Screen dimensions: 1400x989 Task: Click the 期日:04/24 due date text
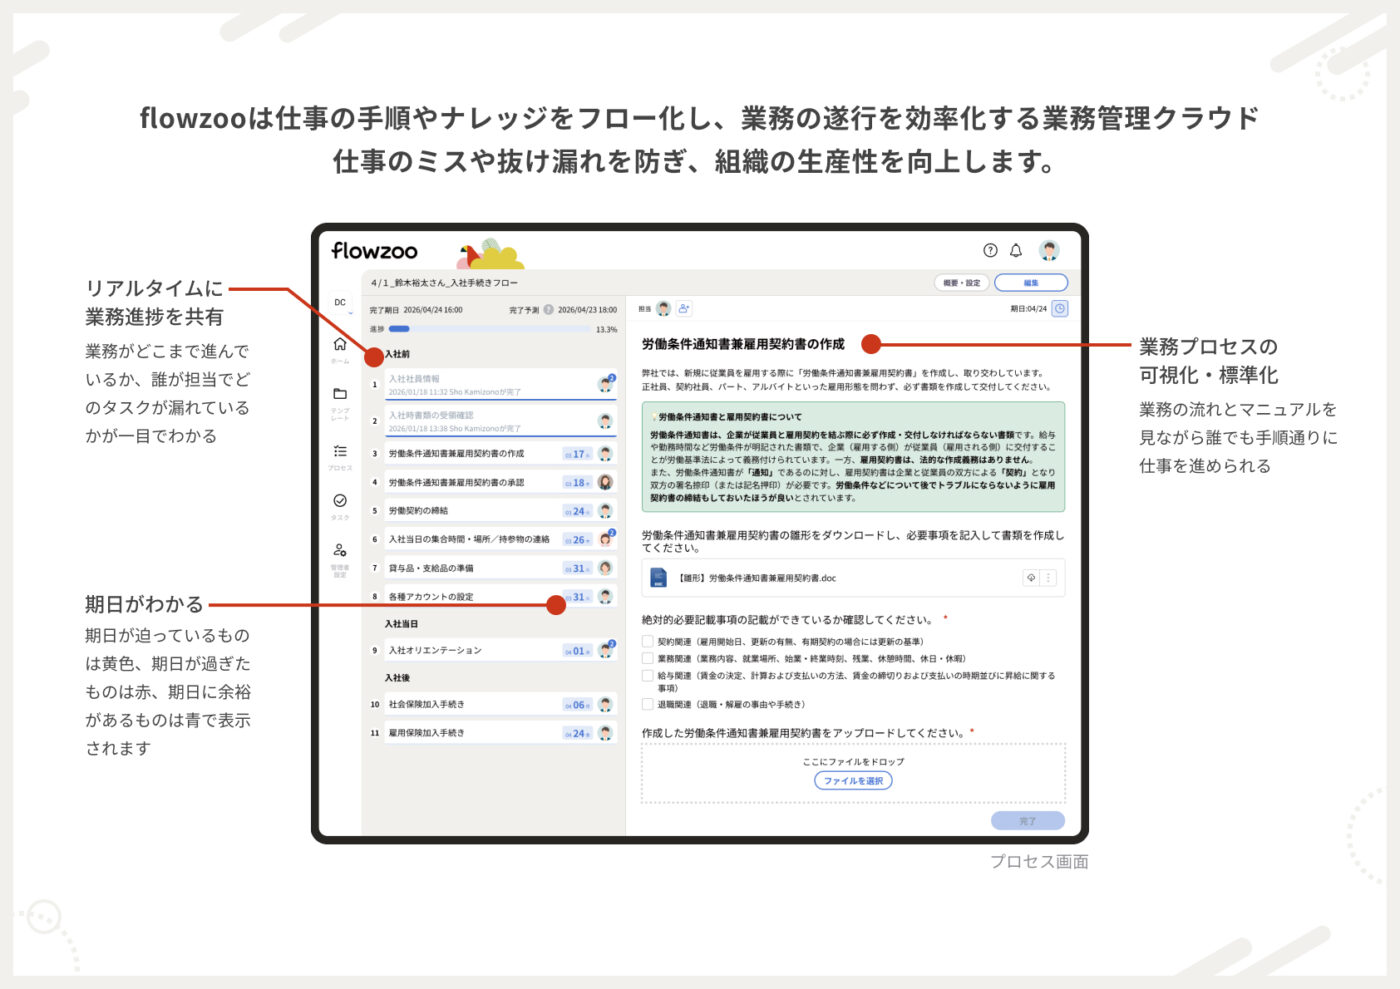(x=1029, y=309)
